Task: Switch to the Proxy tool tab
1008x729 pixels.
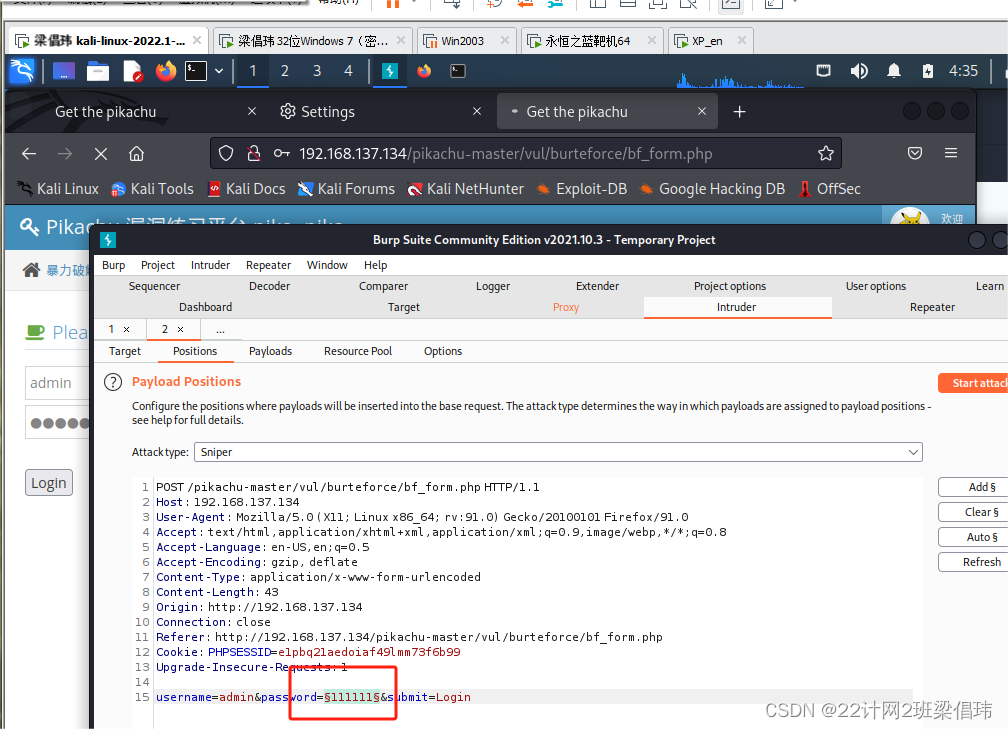Action: coord(566,307)
